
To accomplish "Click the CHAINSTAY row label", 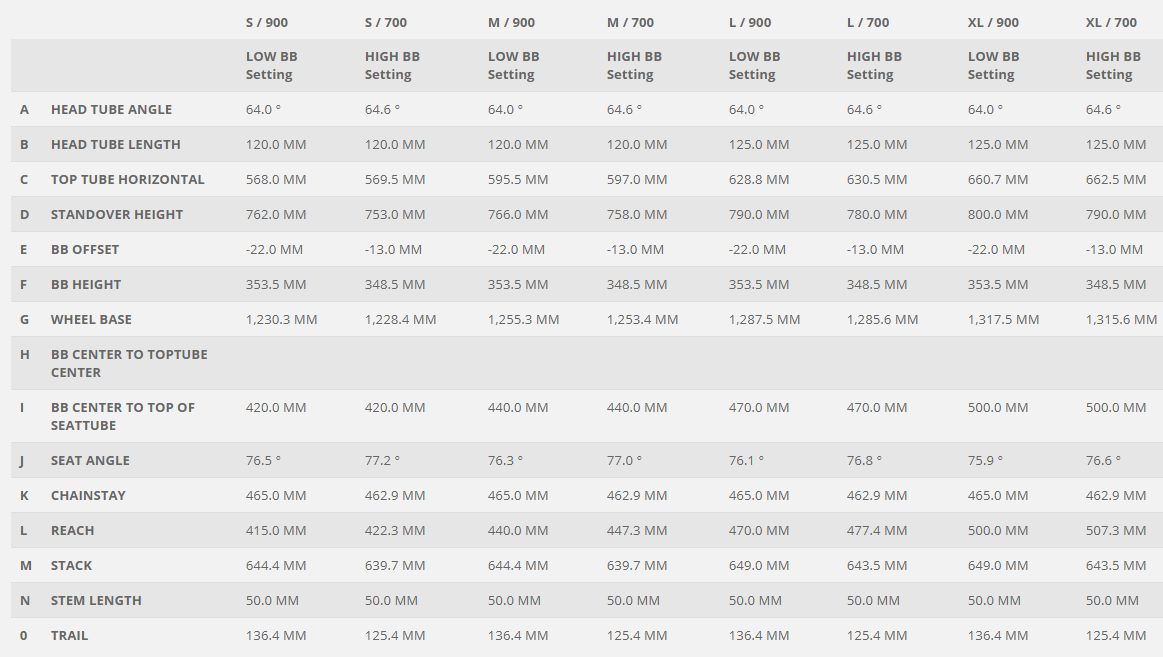I will [88, 495].
